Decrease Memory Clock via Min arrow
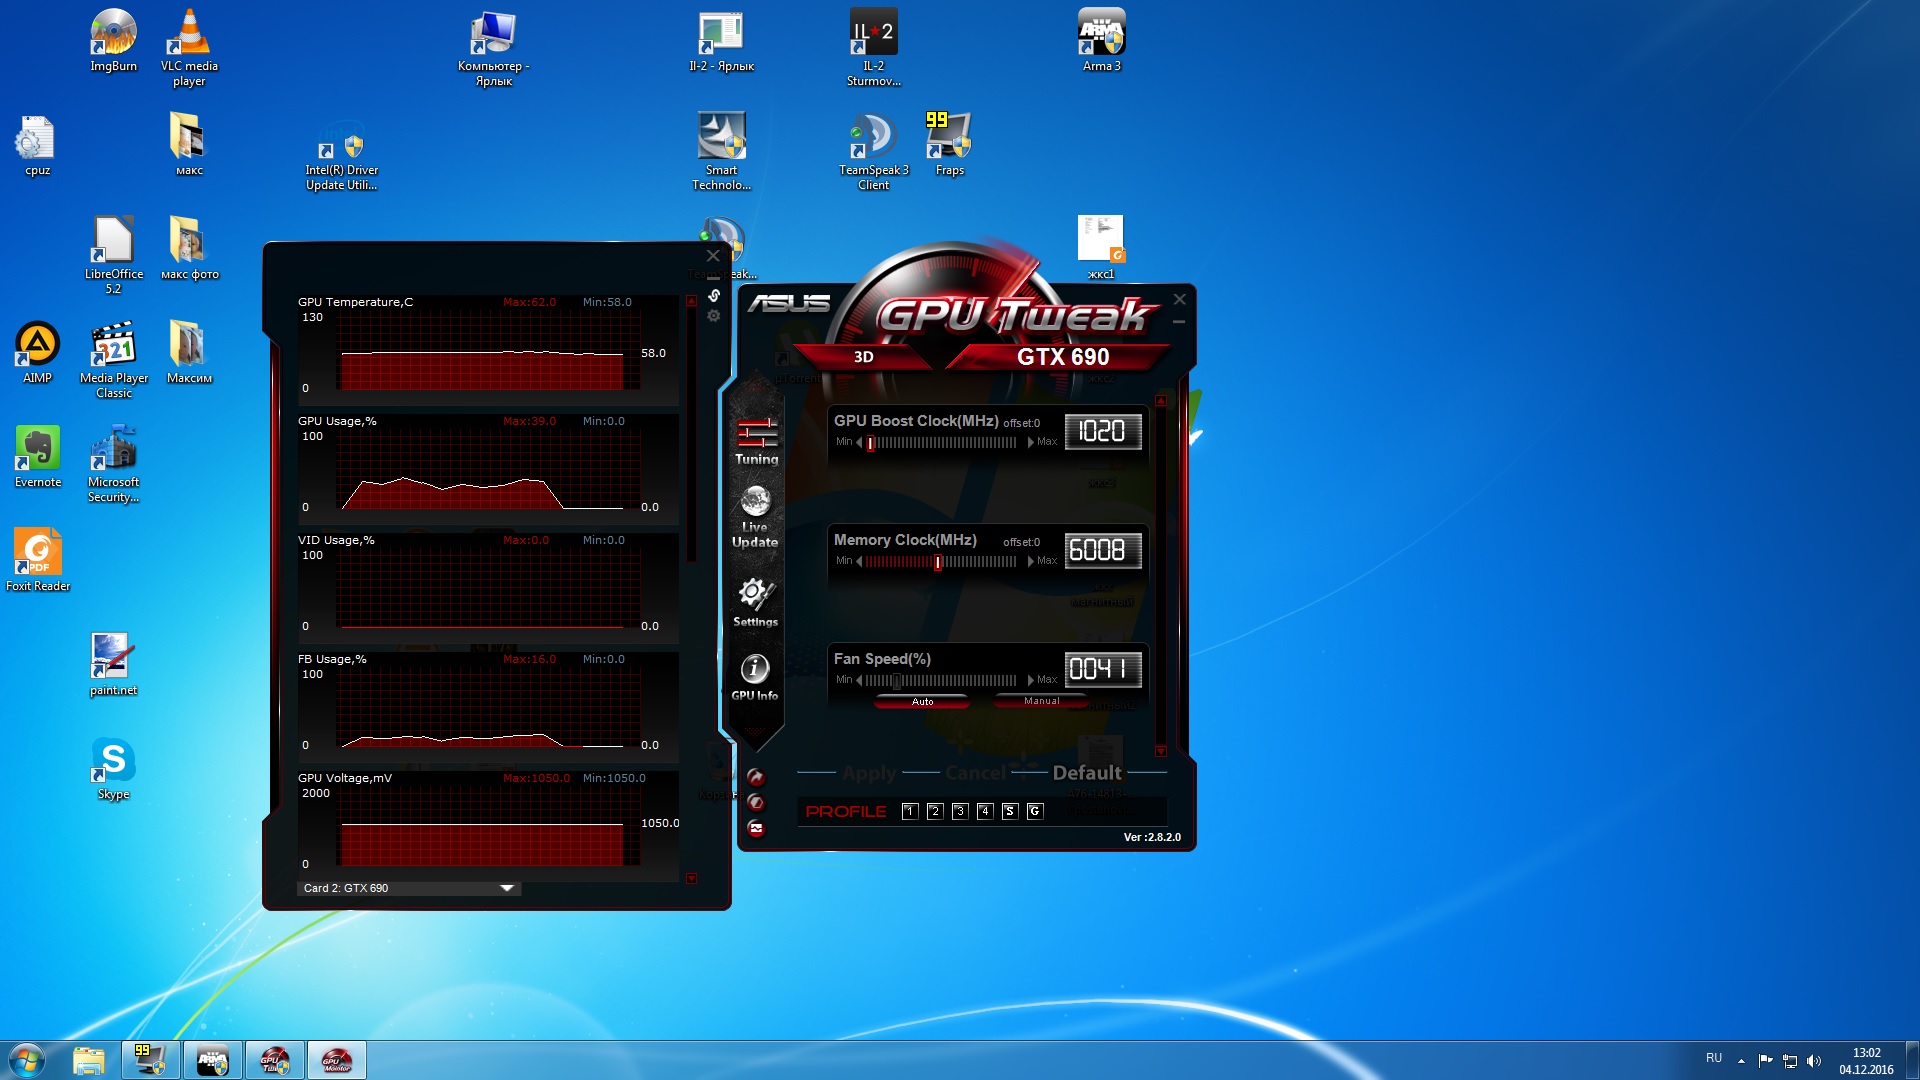Viewport: 1920px width, 1080px height. click(x=859, y=561)
